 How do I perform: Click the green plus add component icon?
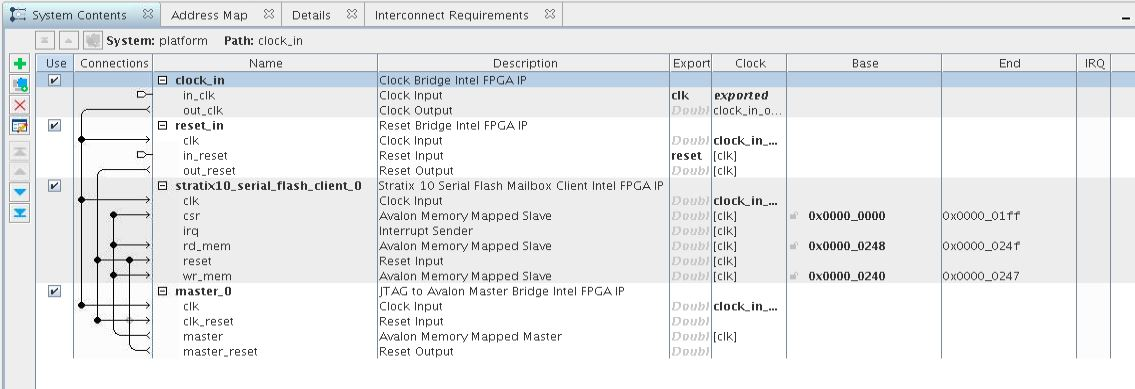pyautogui.click(x=20, y=64)
